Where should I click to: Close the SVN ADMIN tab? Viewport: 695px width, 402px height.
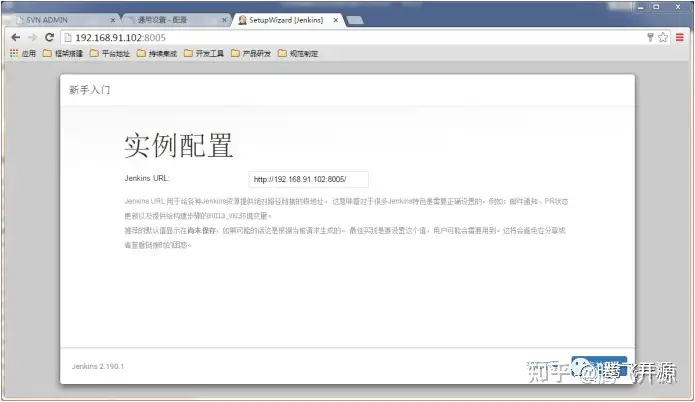(113, 20)
